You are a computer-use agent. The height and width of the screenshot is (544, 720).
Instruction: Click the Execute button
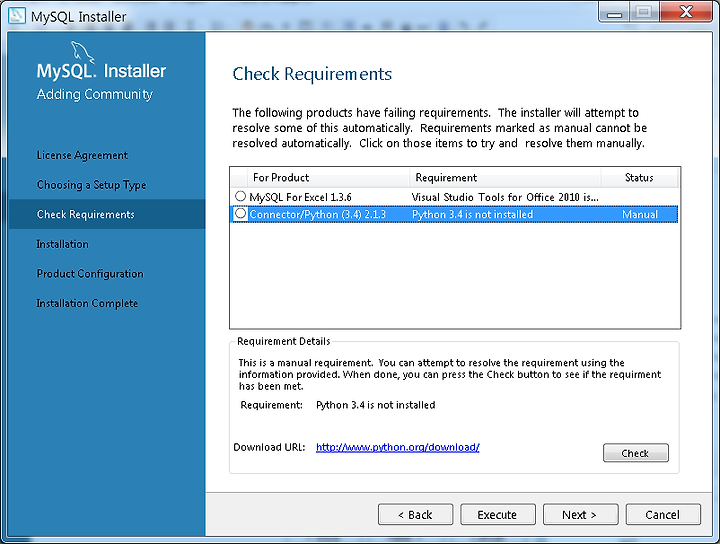point(498,515)
